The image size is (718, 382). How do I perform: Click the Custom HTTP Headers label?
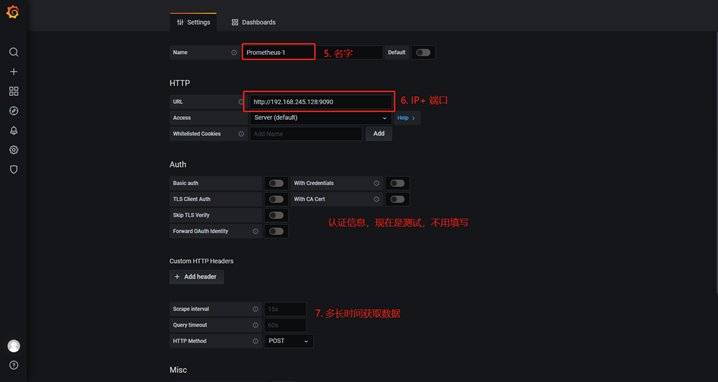coord(201,261)
